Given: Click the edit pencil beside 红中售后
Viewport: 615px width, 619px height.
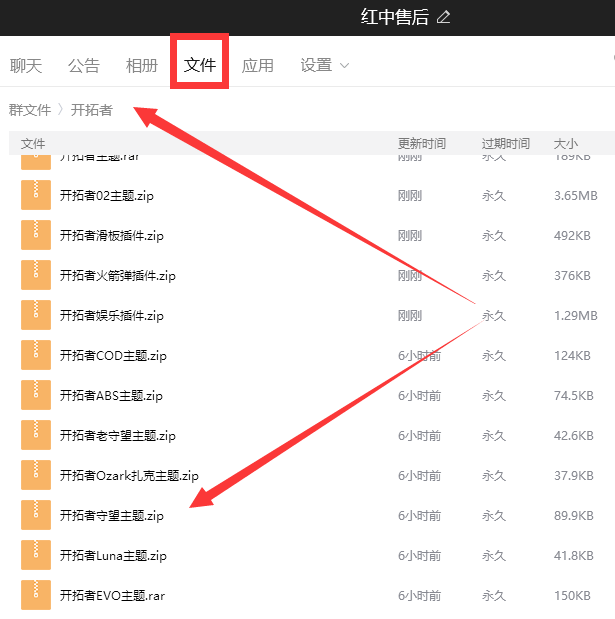Looking at the screenshot, I should point(443,17).
